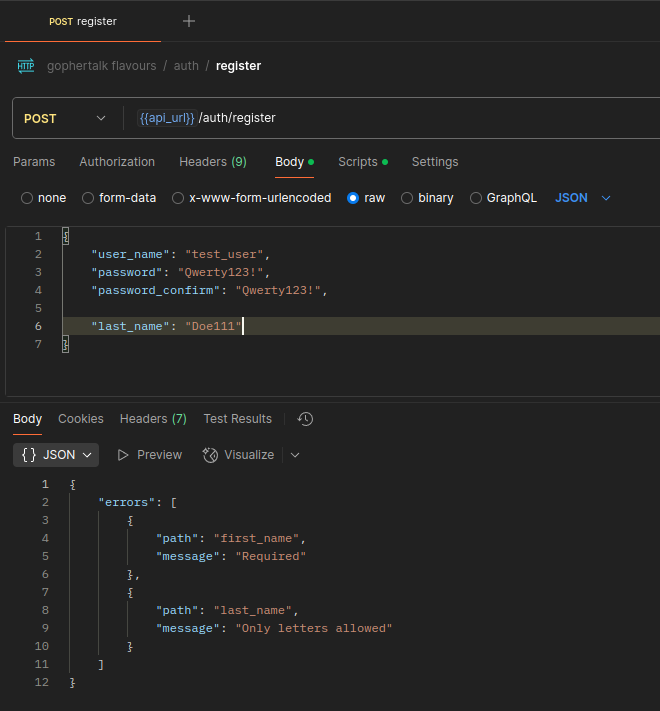
Task: Open the POST method dropdown
Action: [64, 118]
